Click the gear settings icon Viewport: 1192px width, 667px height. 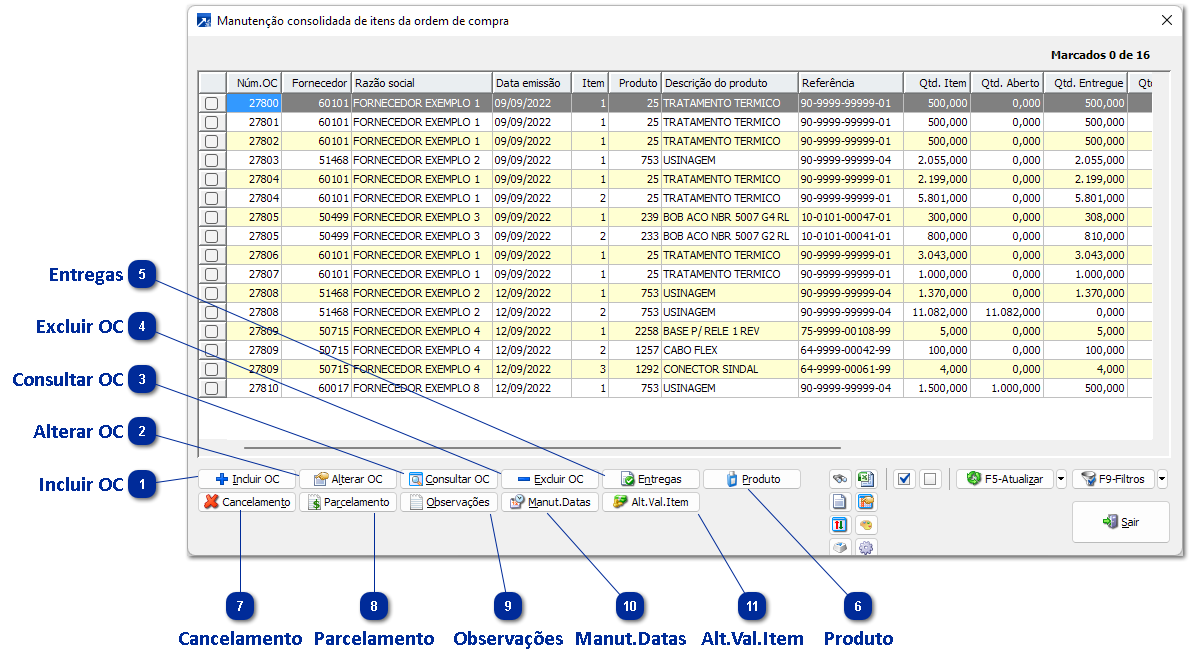click(x=866, y=547)
